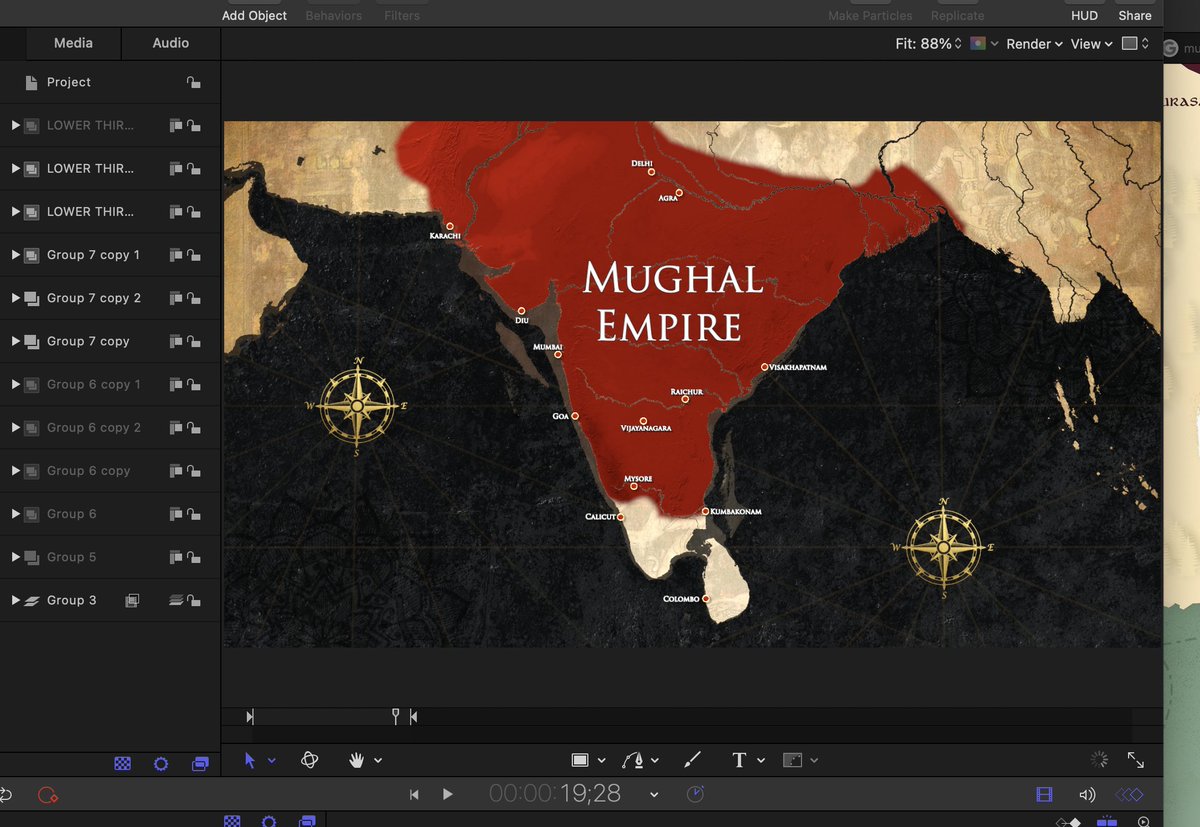
Task: Open the Filters toolbar menu
Action: pos(402,15)
